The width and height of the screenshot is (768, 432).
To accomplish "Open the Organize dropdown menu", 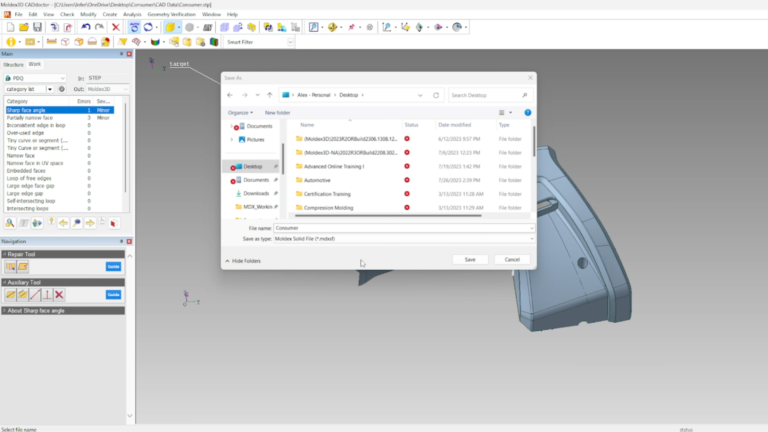I will [240, 113].
